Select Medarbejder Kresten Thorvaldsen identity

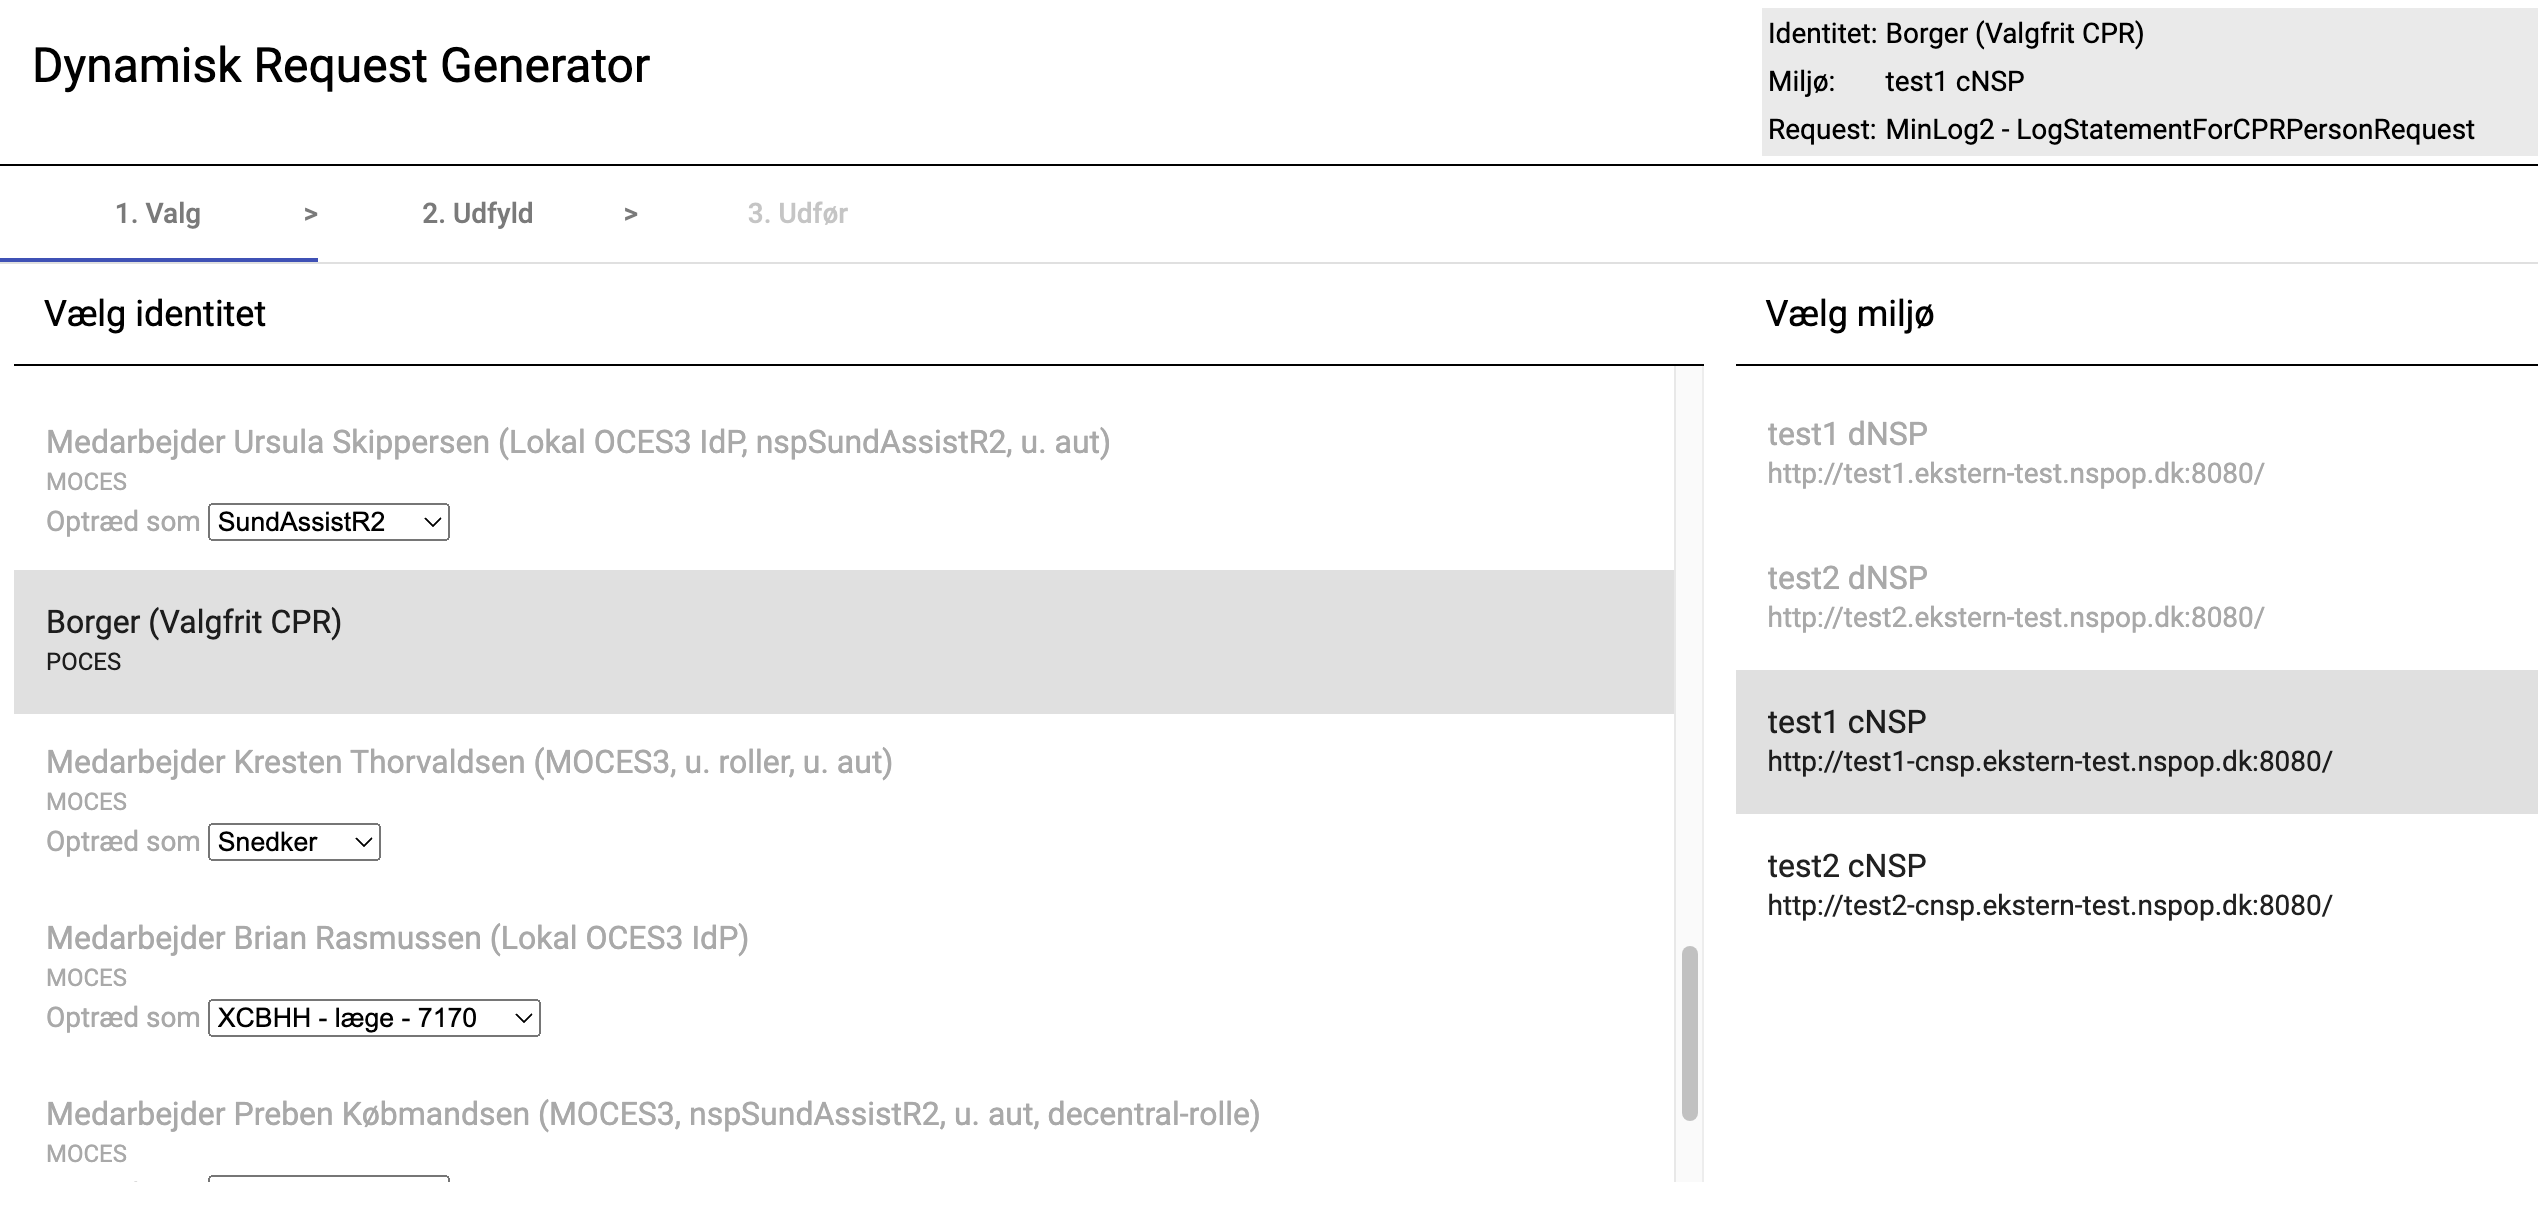coord(468,762)
